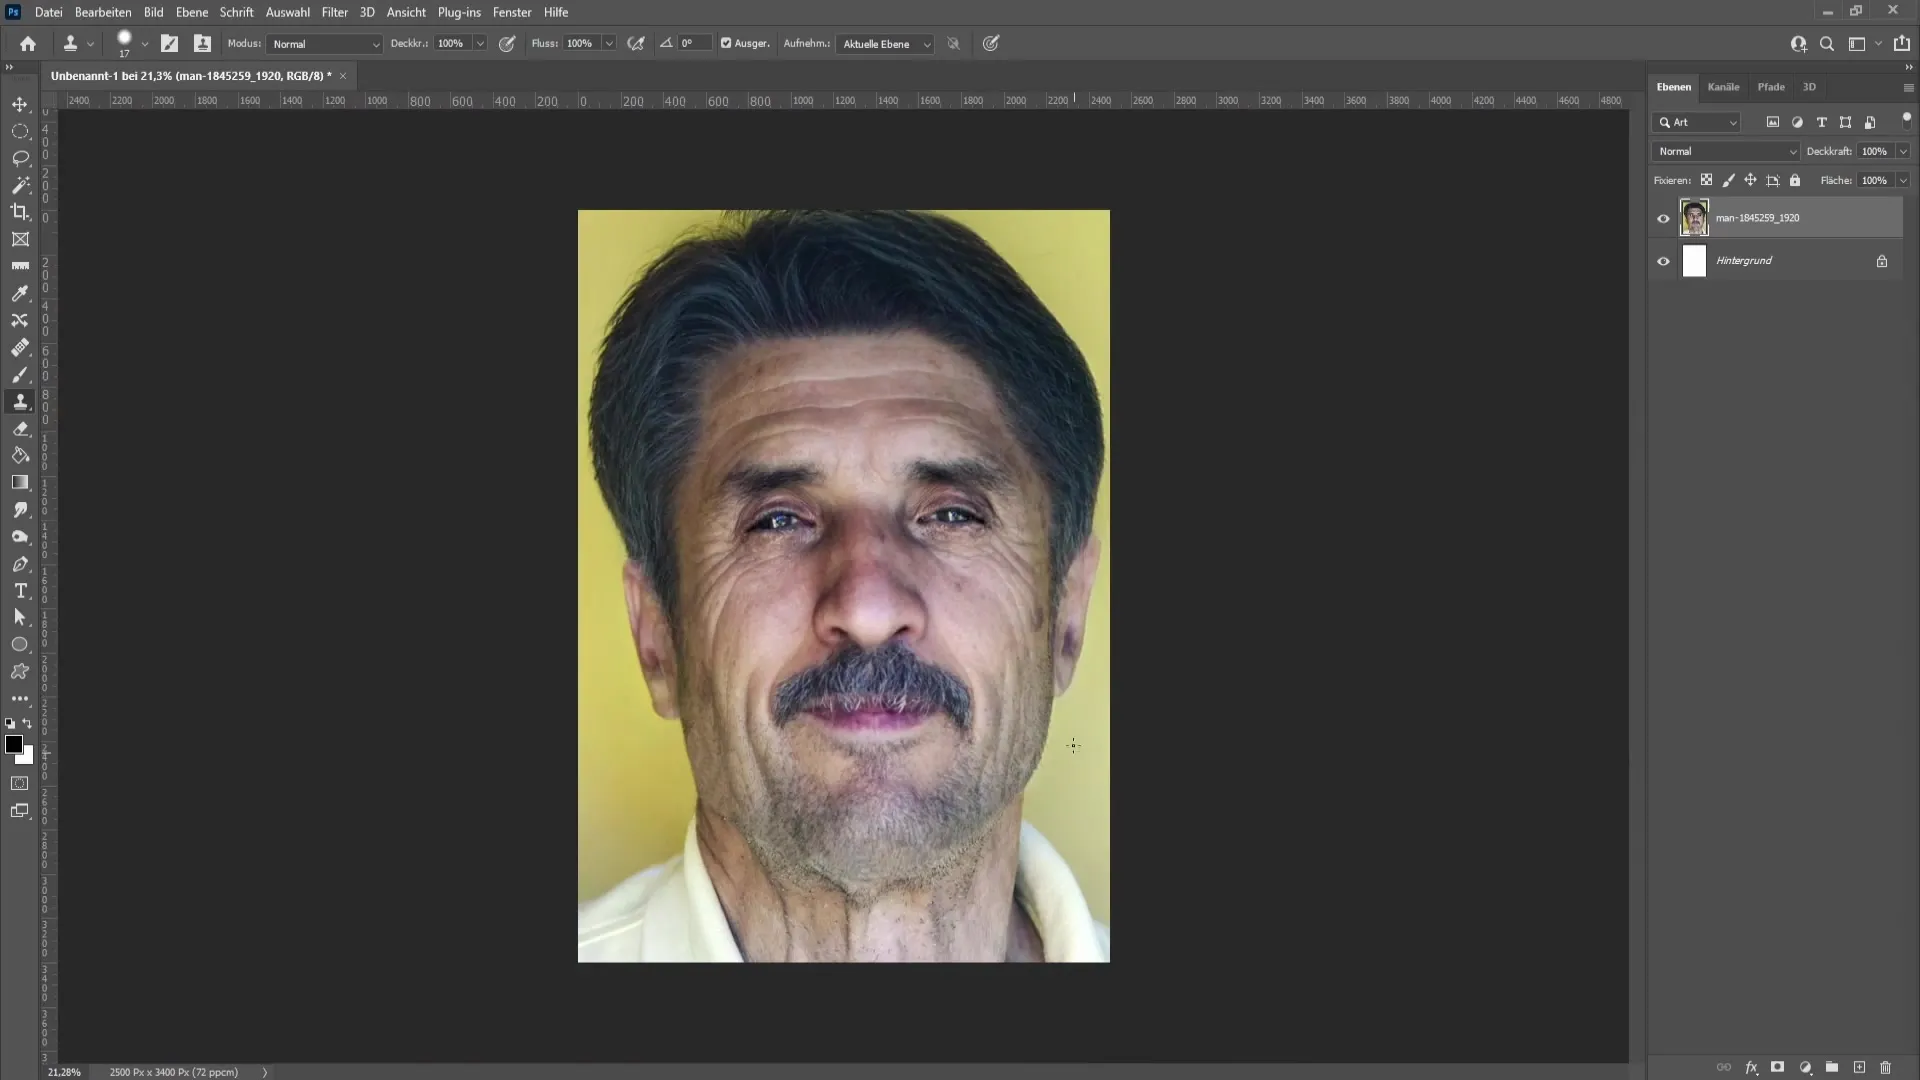This screenshot has width=1920, height=1080.
Task: Open the Layers panel menu button
Action: click(x=1908, y=88)
